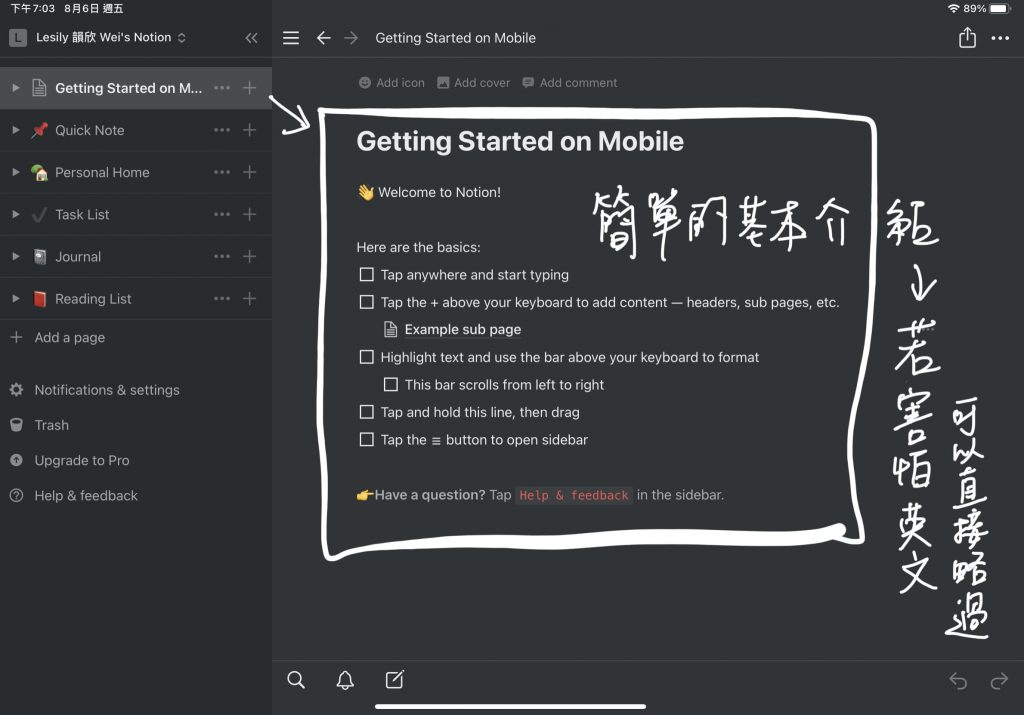Collapse sidebar with double chevron icon
Viewport: 1024px width, 715px height.
tap(251, 38)
